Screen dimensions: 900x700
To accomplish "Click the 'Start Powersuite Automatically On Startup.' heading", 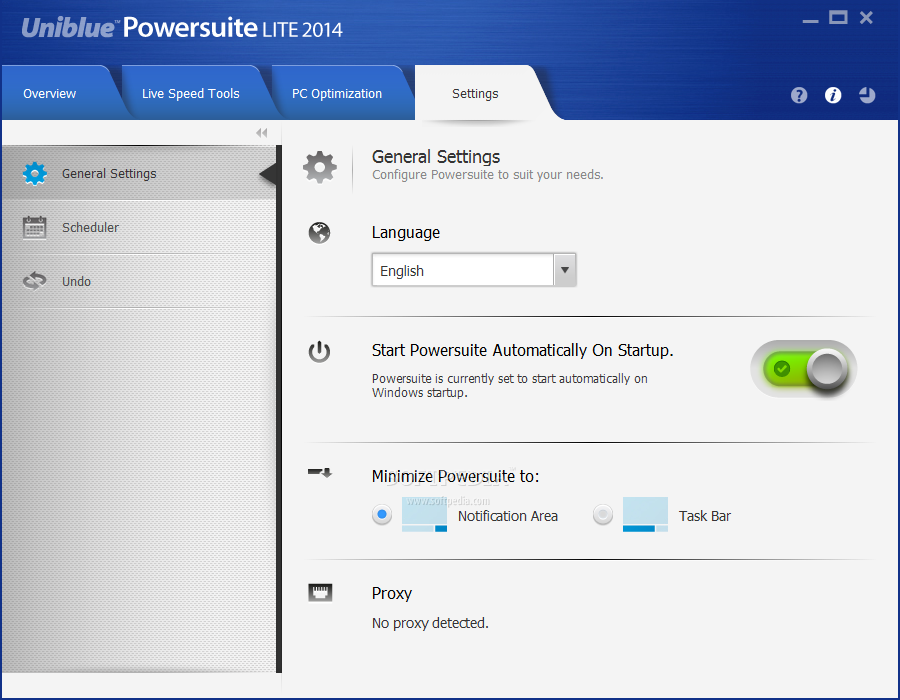I will click(522, 350).
